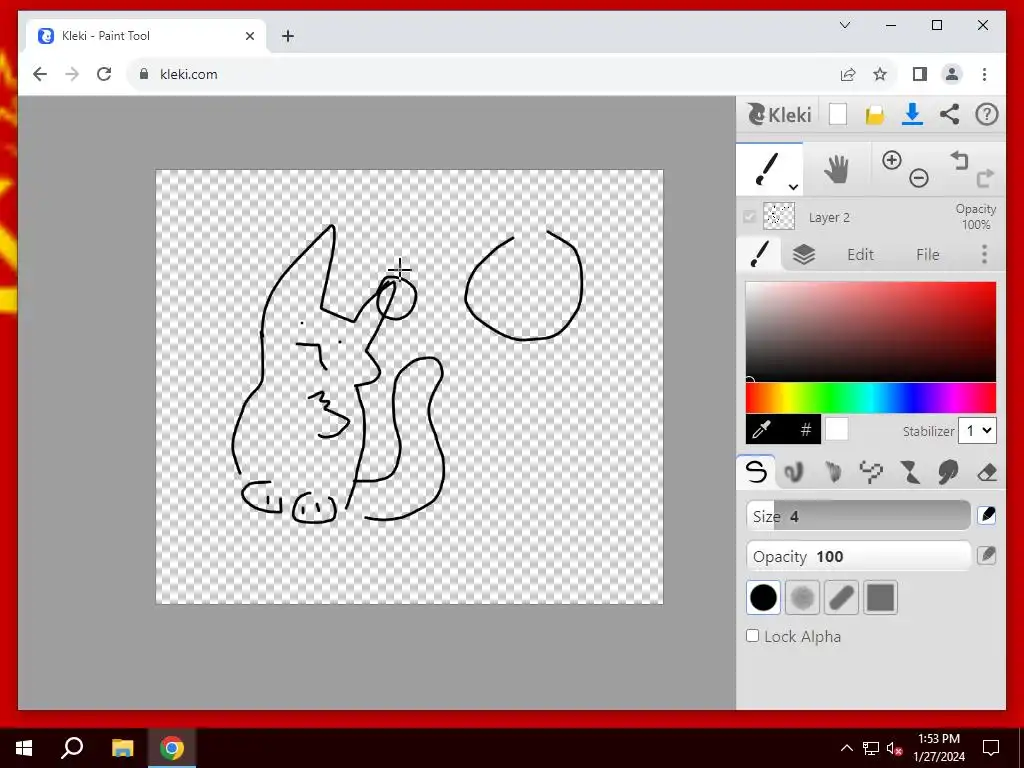
Task: Switch to the File tab
Action: click(927, 254)
